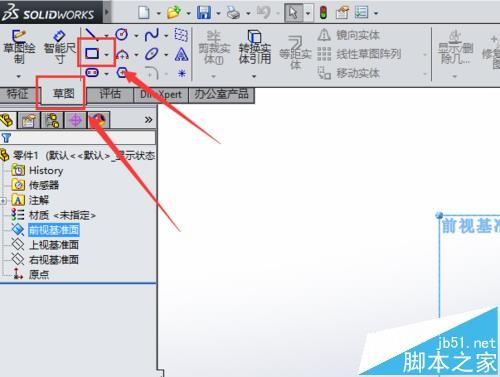Open the DimXpertManager tab

(75, 120)
